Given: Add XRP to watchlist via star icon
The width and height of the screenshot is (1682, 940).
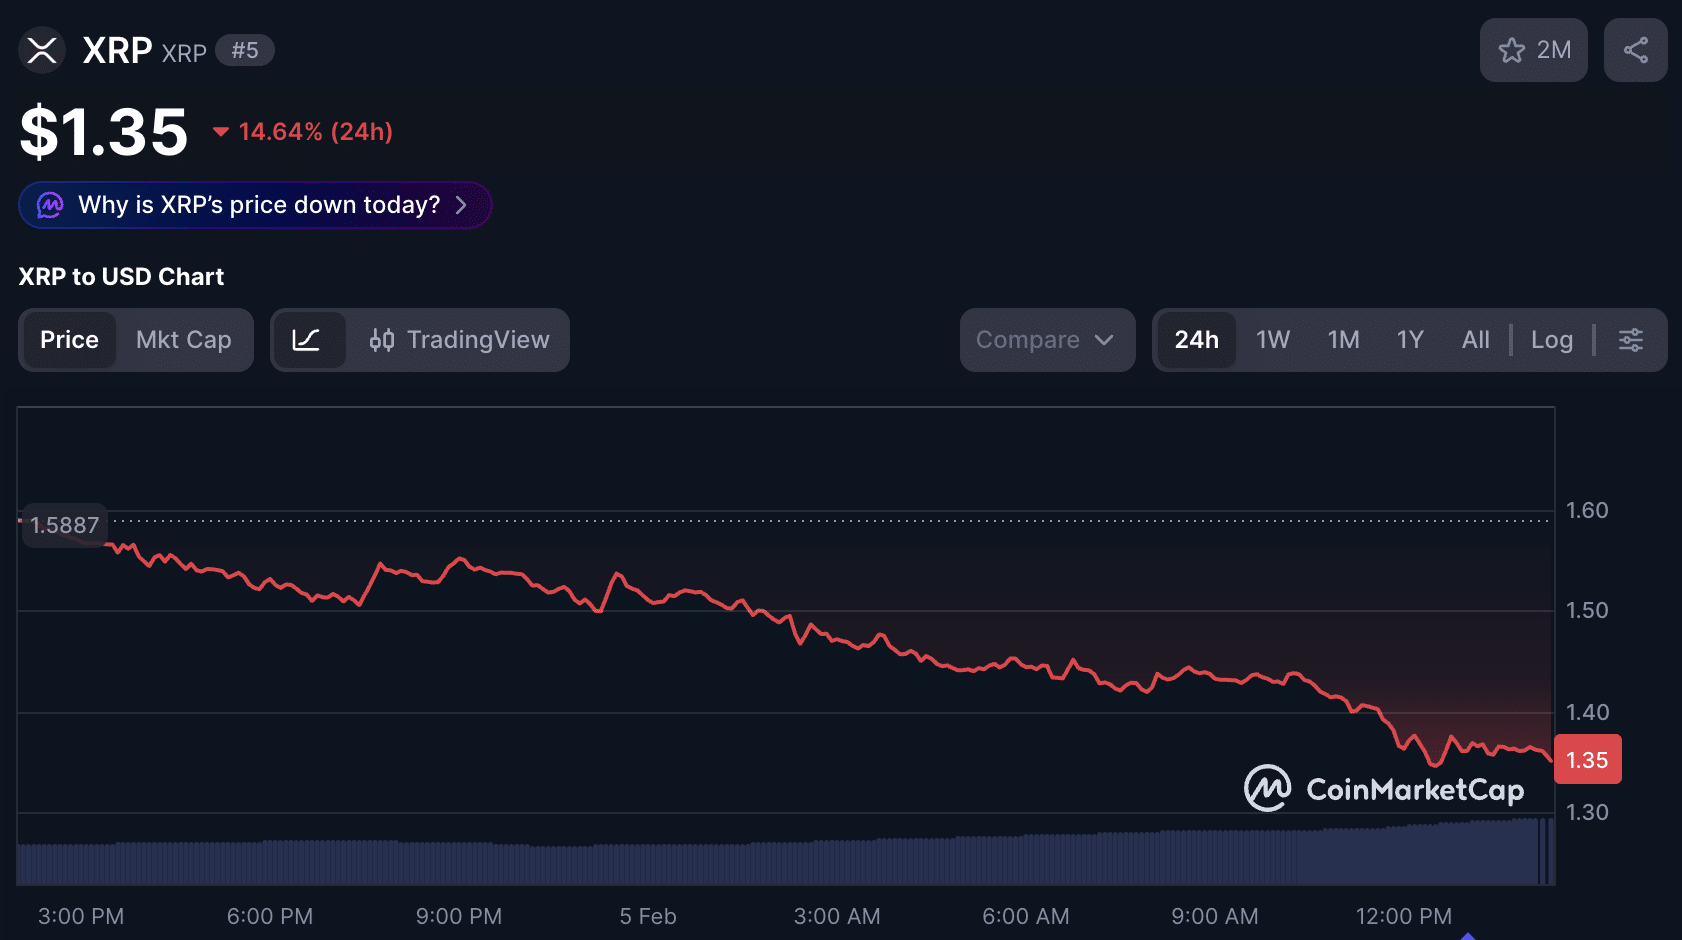Looking at the screenshot, I should pos(1512,49).
